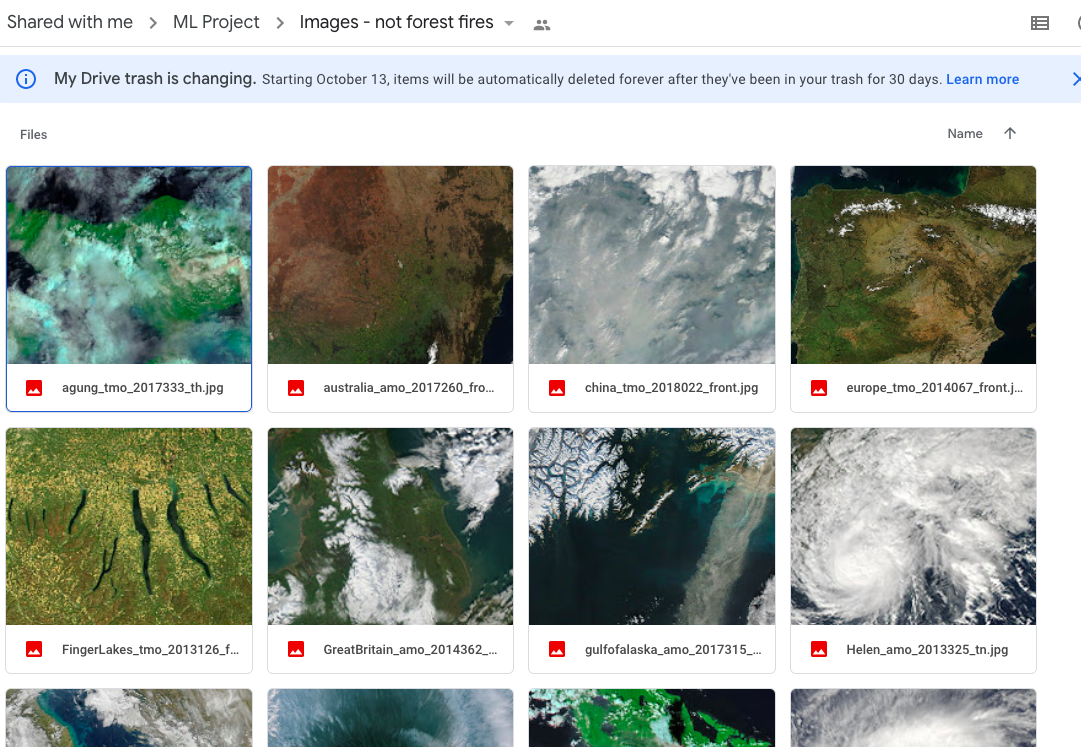
Task: Click image file icon beside europe_tmo_2014067
Action: click(819, 388)
